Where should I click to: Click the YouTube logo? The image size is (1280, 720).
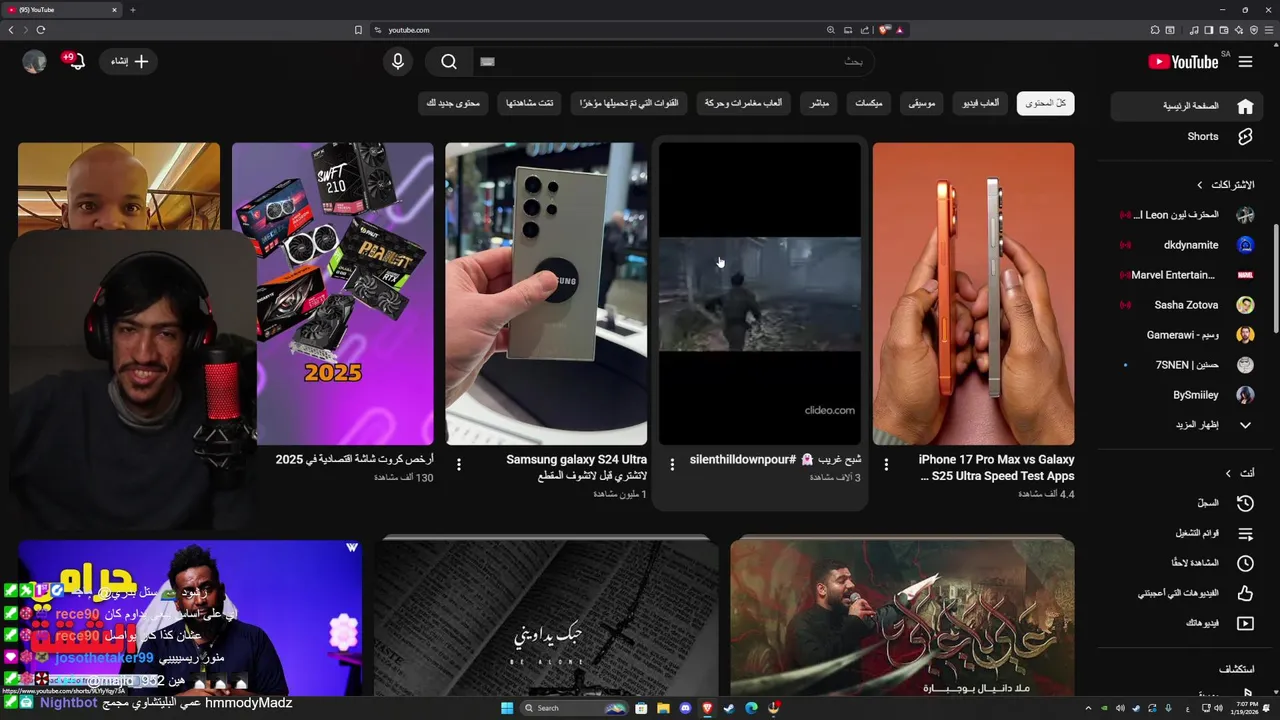[1184, 62]
